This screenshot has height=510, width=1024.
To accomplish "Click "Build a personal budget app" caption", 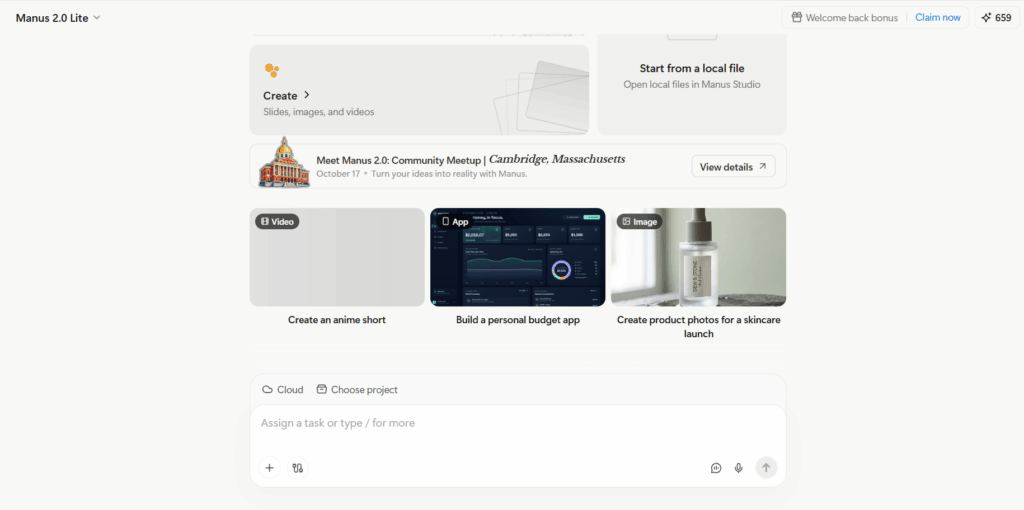I will pyautogui.click(x=518, y=320).
